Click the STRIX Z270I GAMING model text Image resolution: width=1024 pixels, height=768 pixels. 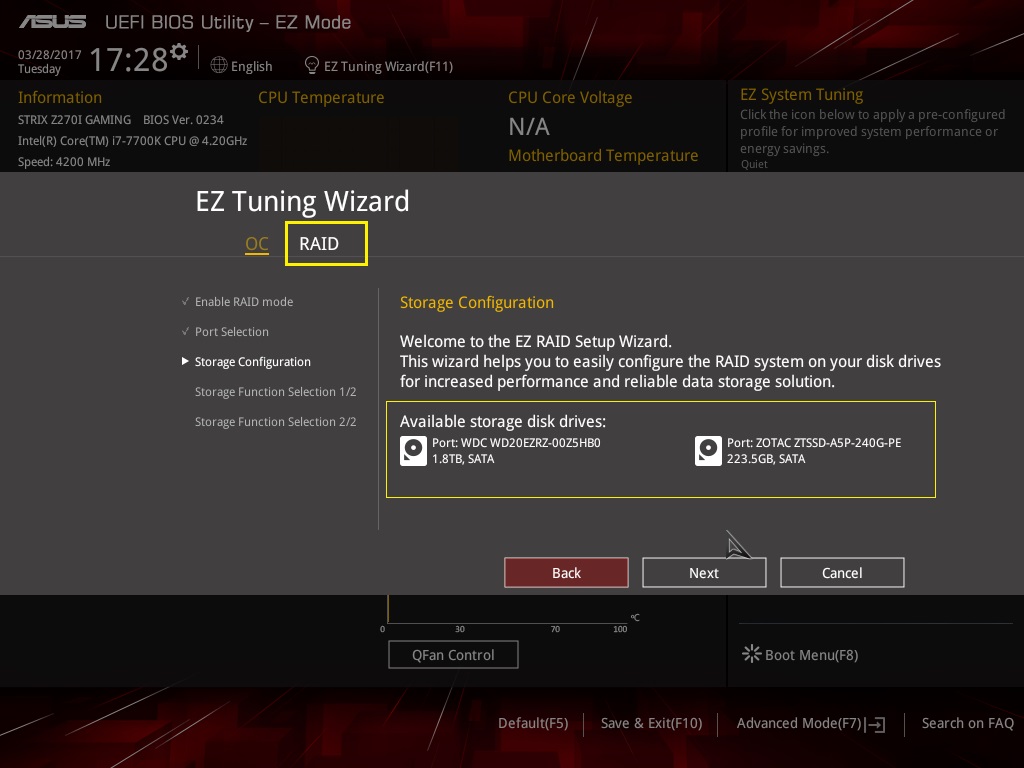pos(74,120)
